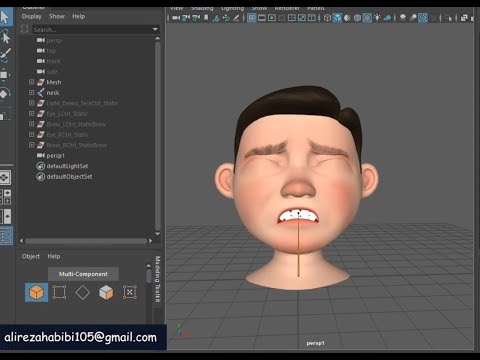
Task: Click the Outliner vertical scrollbar
Action: coord(157,136)
